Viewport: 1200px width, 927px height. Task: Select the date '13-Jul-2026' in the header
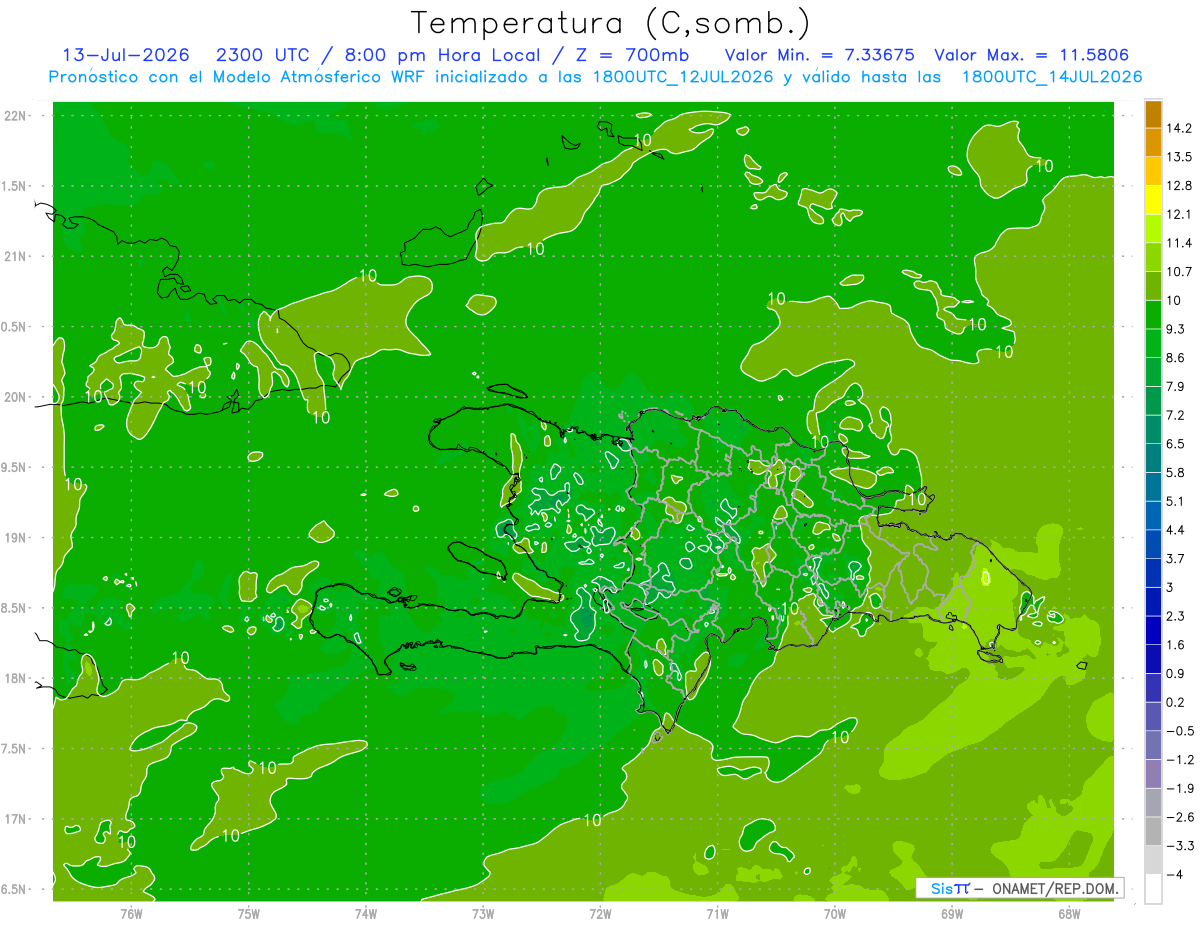point(128,55)
